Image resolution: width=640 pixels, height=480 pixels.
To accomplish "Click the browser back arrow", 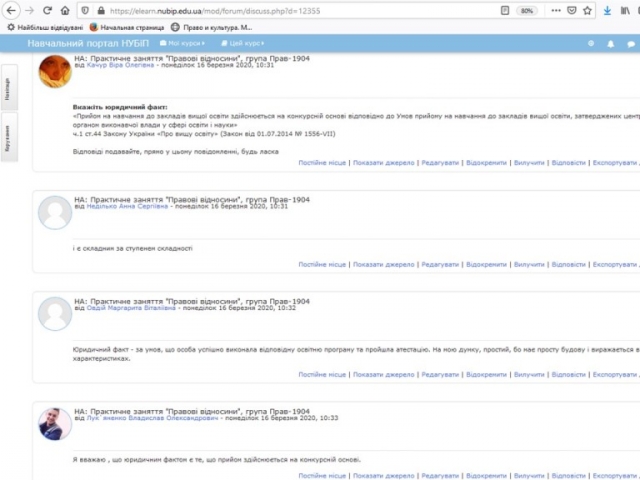I will (10, 10).
